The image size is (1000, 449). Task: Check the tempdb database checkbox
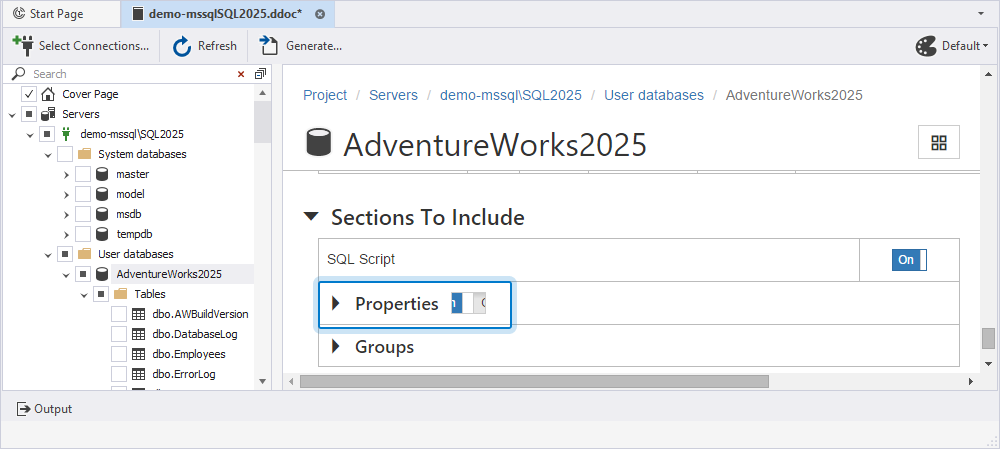tap(83, 234)
